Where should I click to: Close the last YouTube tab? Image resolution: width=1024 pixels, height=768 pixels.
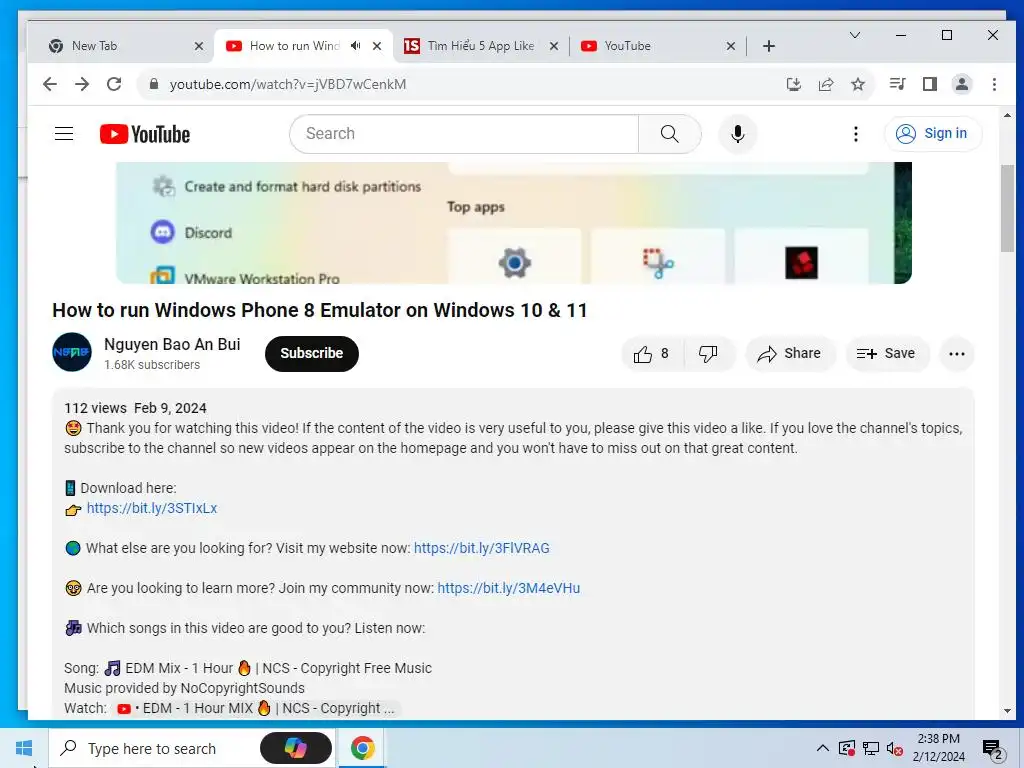pos(731,46)
